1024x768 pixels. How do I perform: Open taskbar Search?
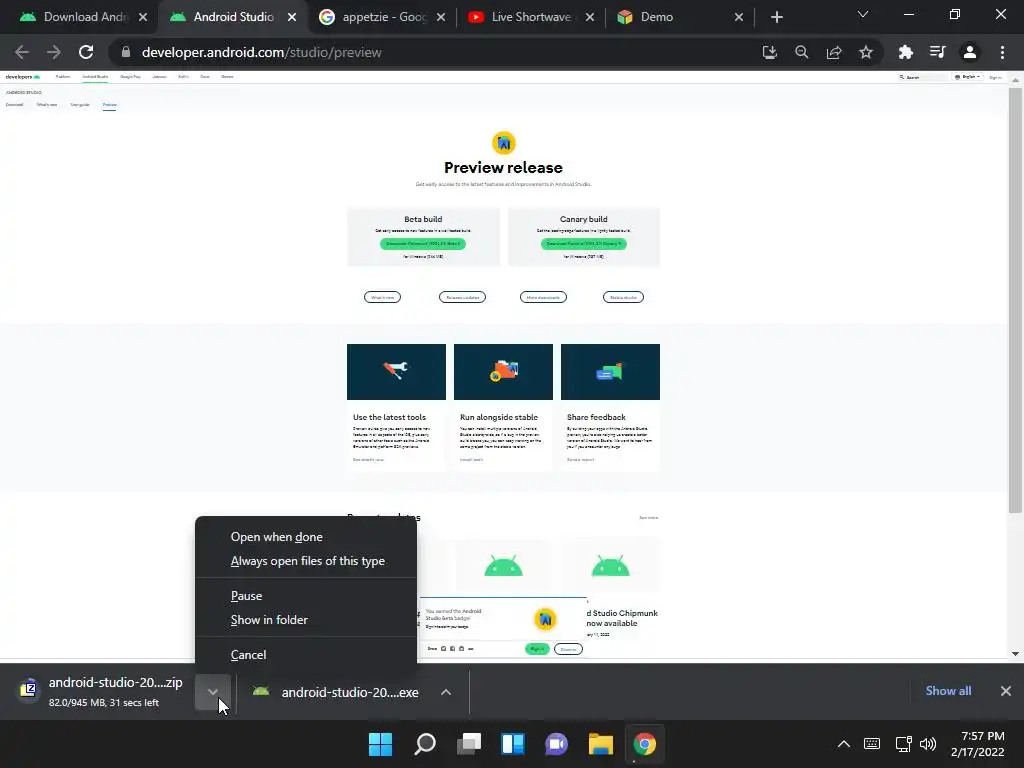point(424,744)
